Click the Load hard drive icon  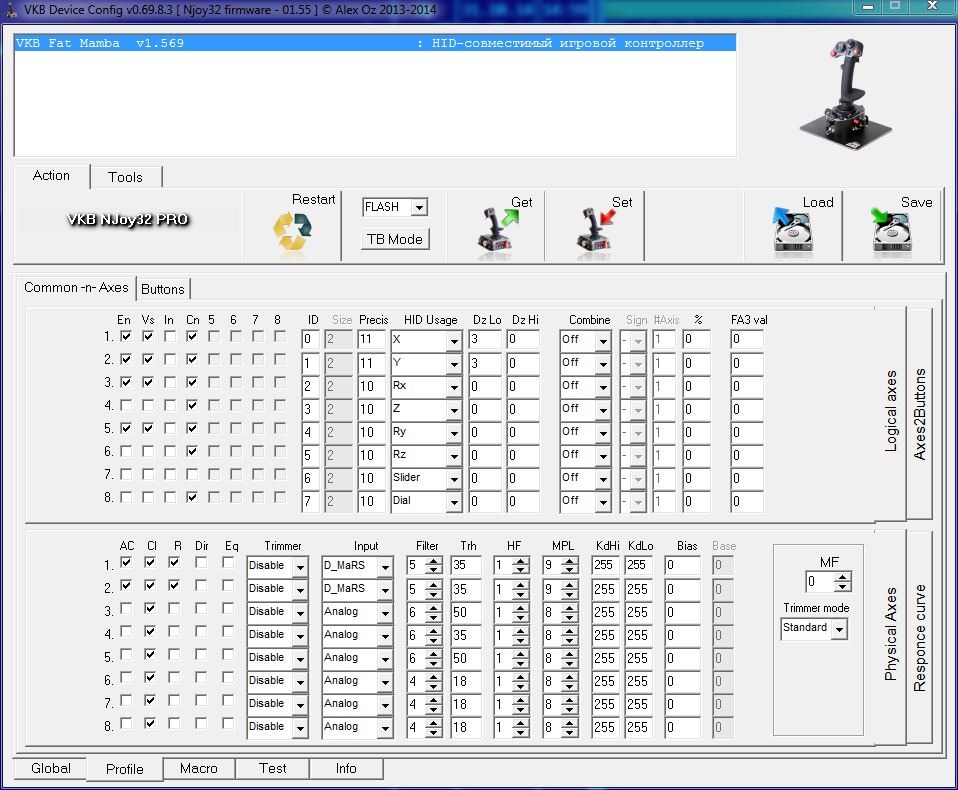point(793,230)
